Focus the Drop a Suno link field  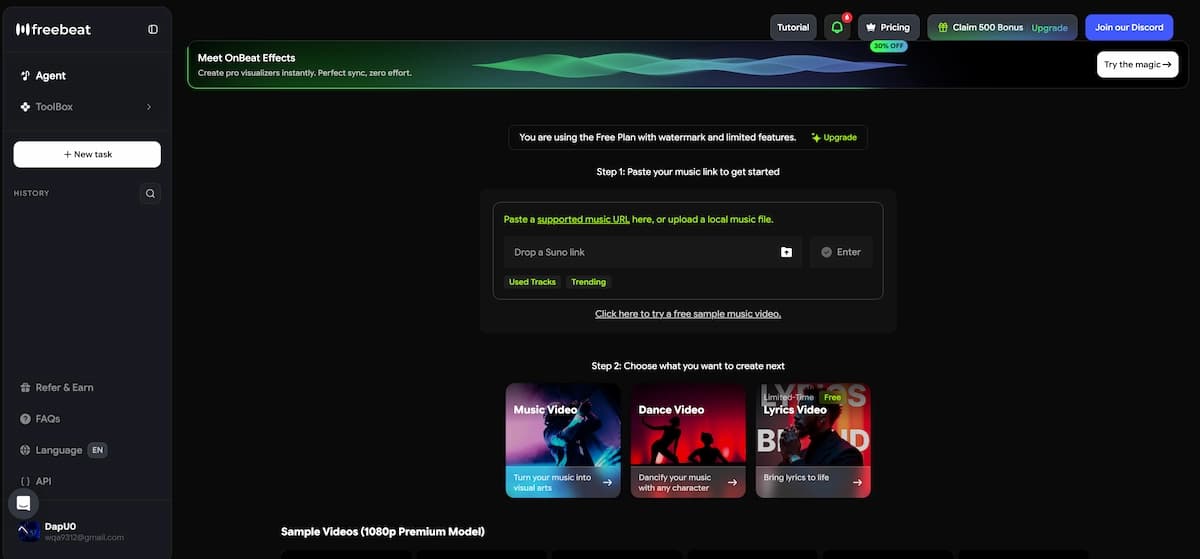pos(653,252)
